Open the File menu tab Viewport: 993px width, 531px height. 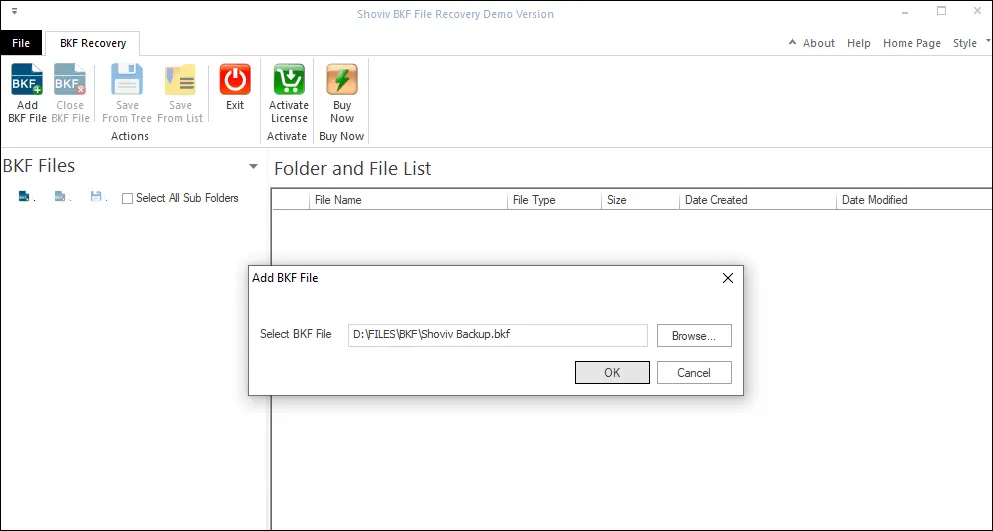point(21,43)
